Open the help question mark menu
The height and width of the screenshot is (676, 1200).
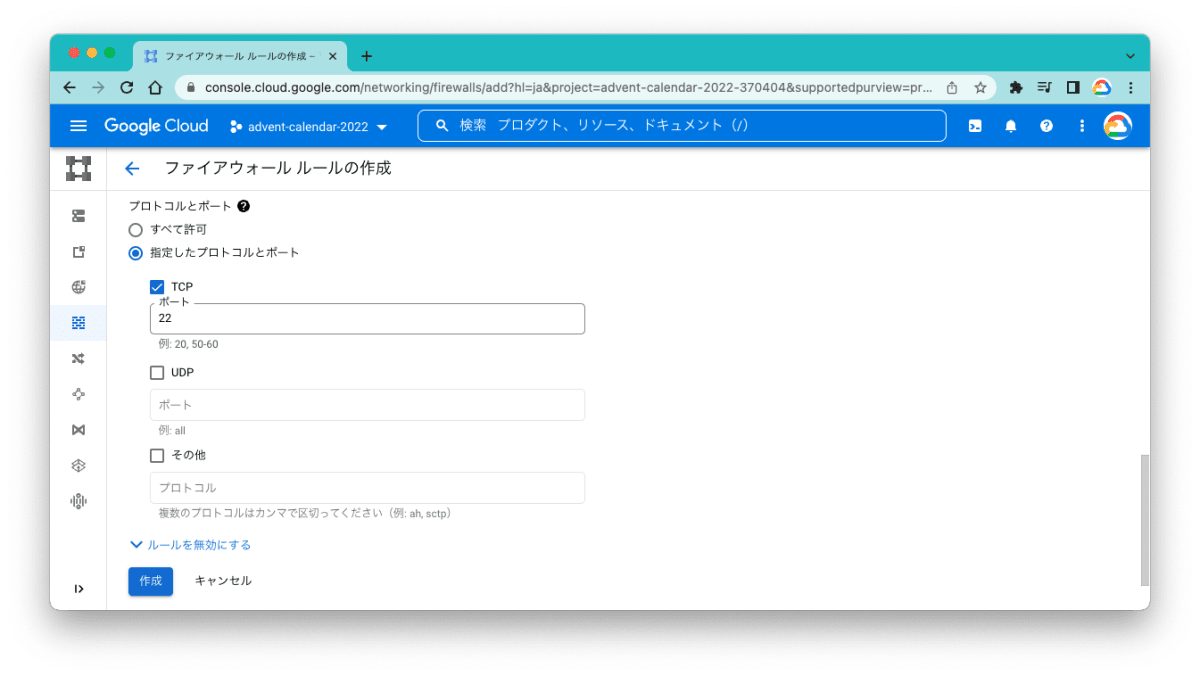pyautogui.click(x=1046, y=126)
